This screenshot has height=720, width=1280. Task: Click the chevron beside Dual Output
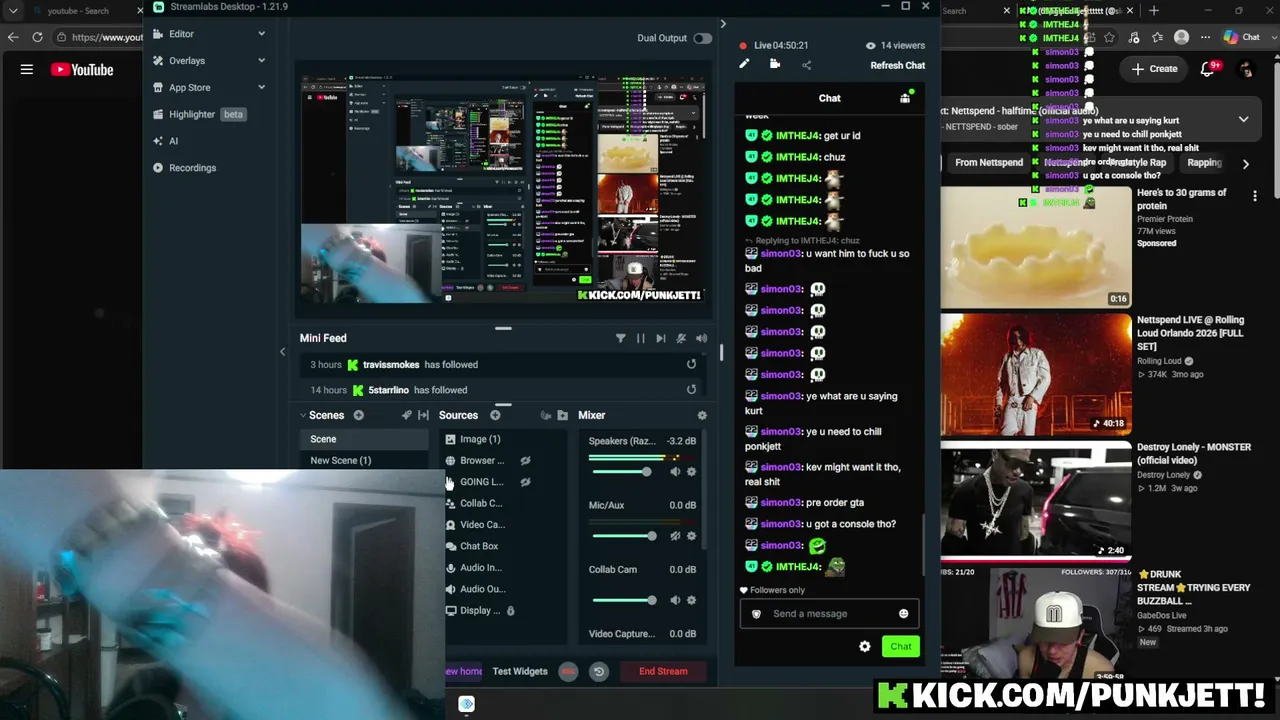pyautogui.click(x=723, y=24)
